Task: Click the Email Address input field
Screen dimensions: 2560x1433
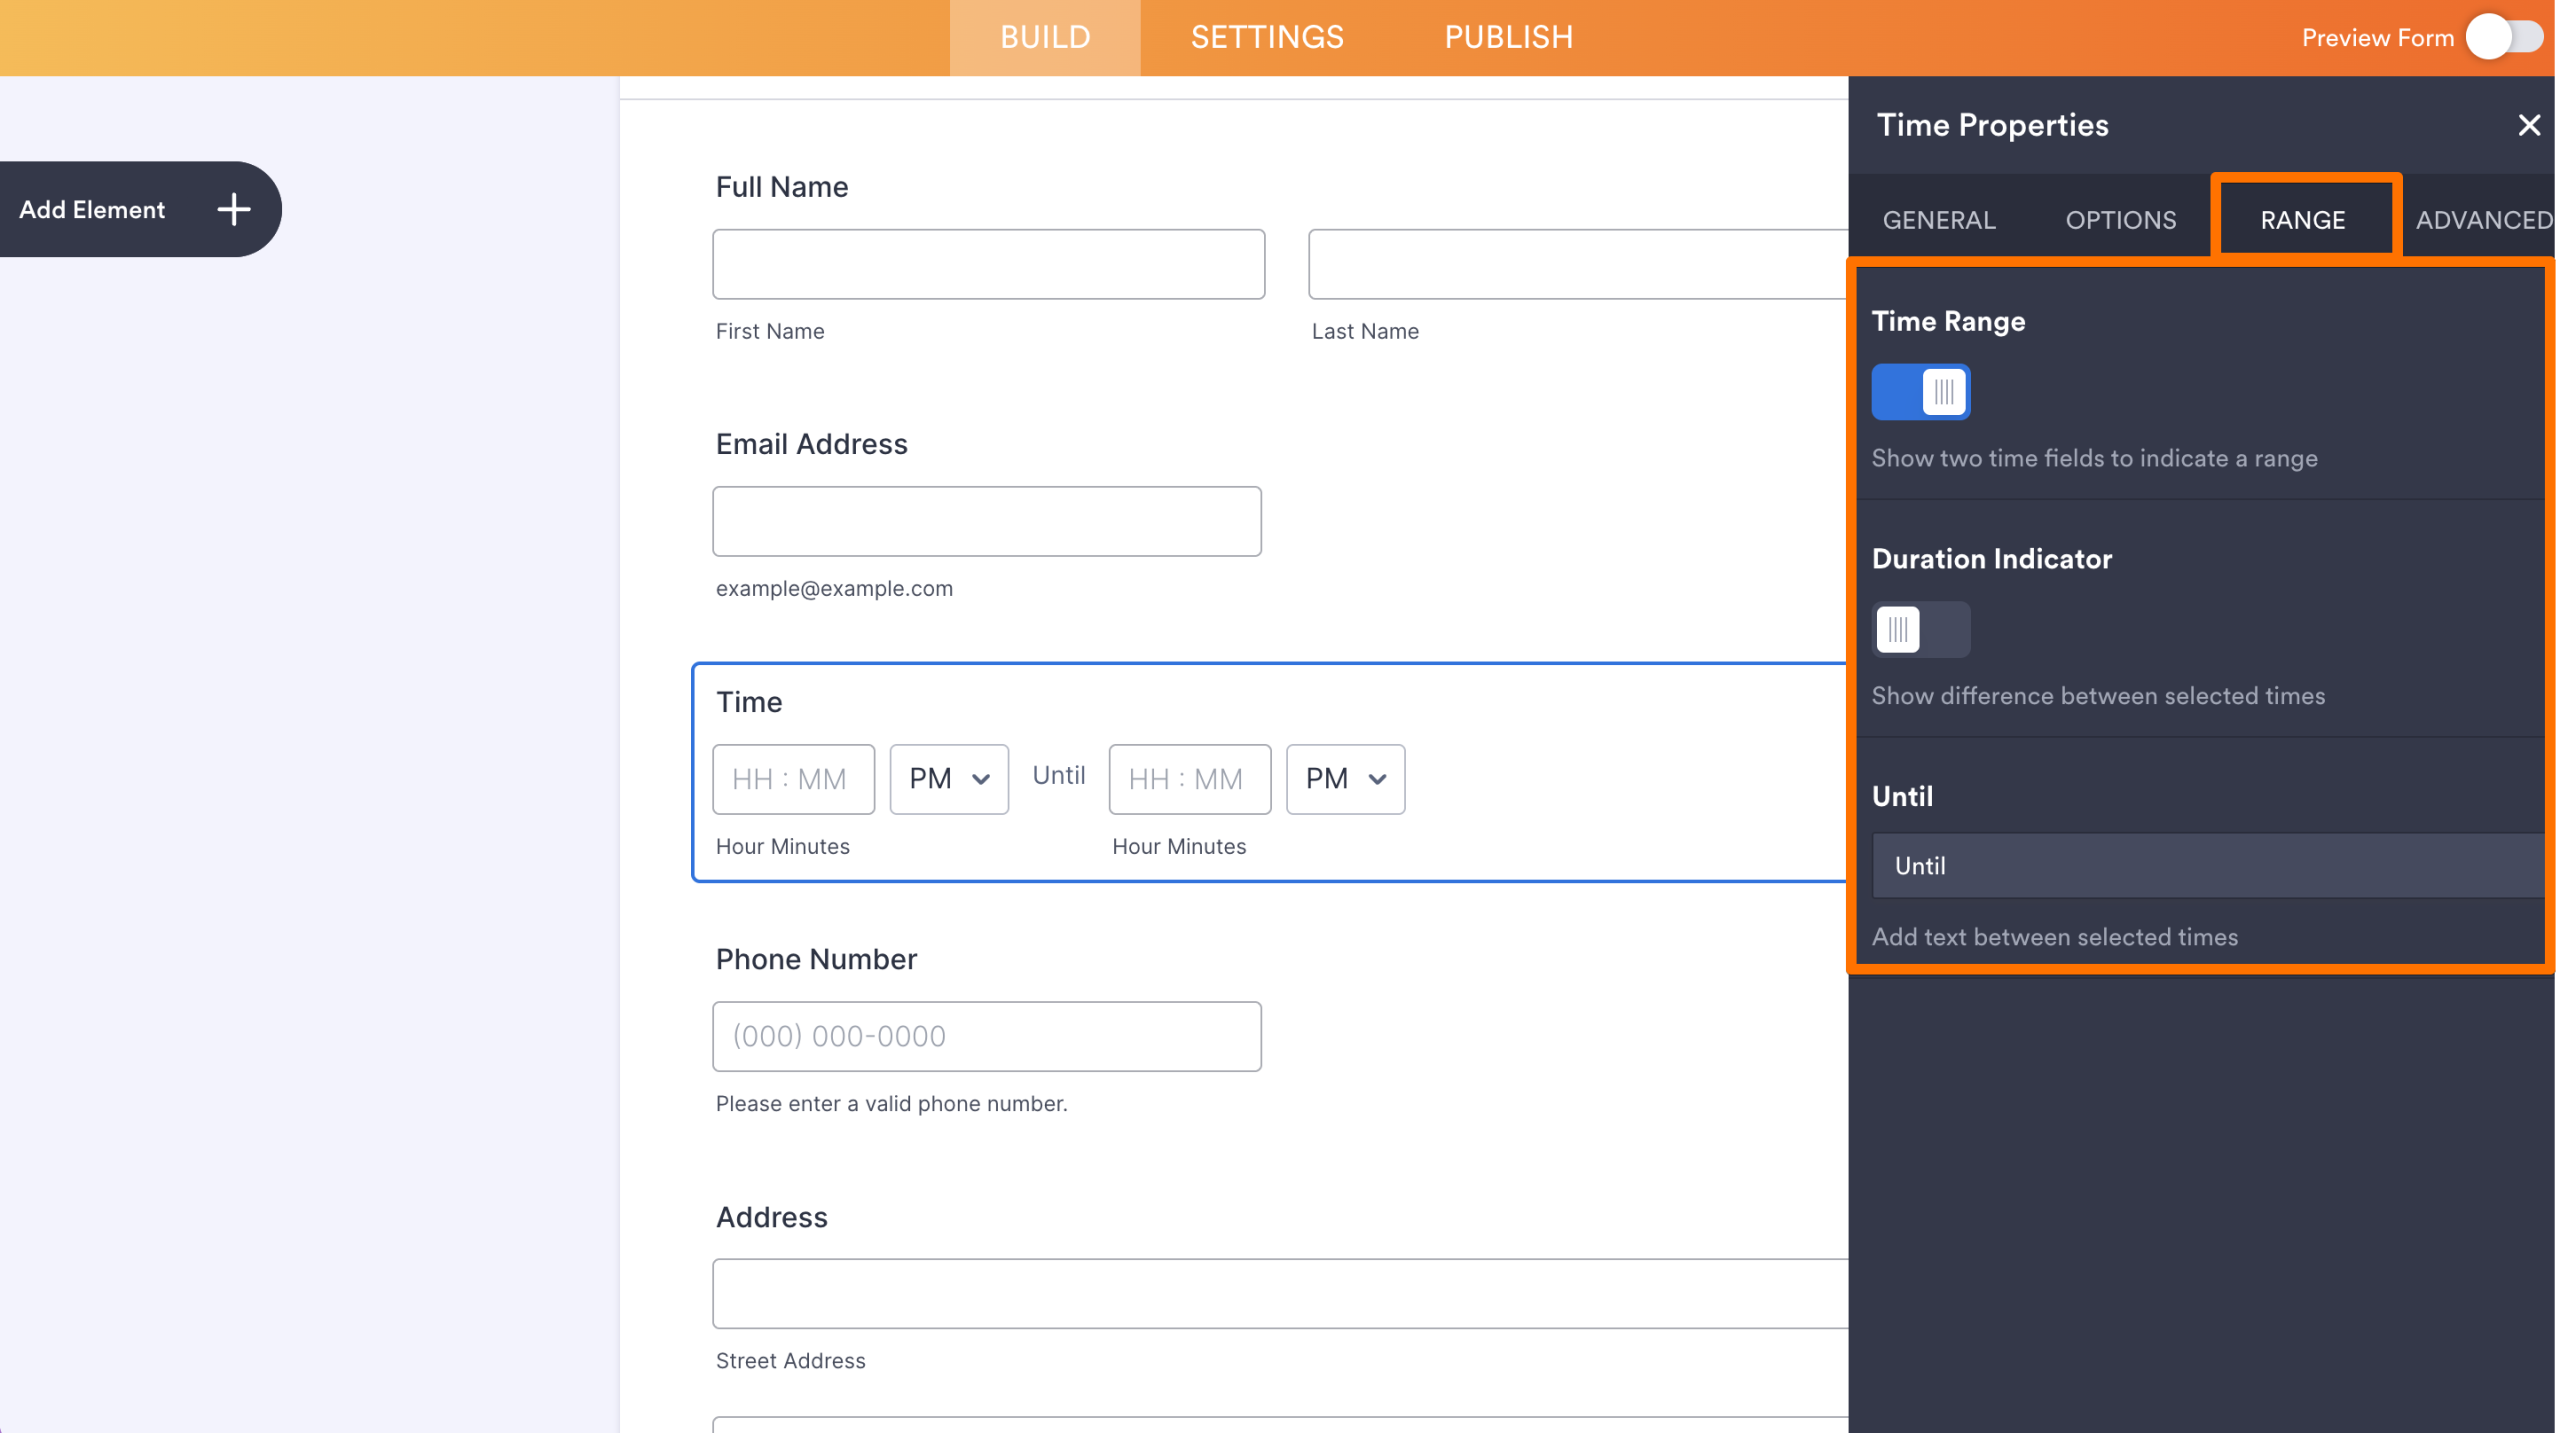Action: coord(986,521)
